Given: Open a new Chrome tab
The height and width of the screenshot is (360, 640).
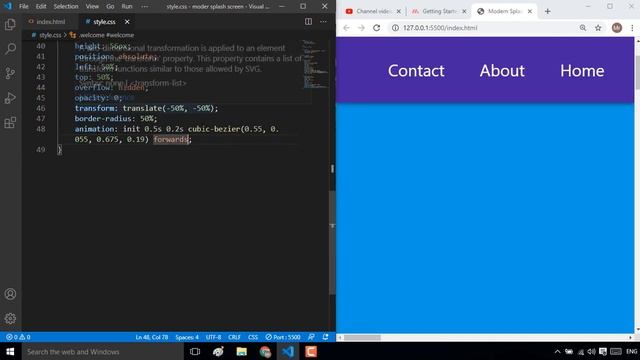Looking at the screenshot, I should (547, 11).
